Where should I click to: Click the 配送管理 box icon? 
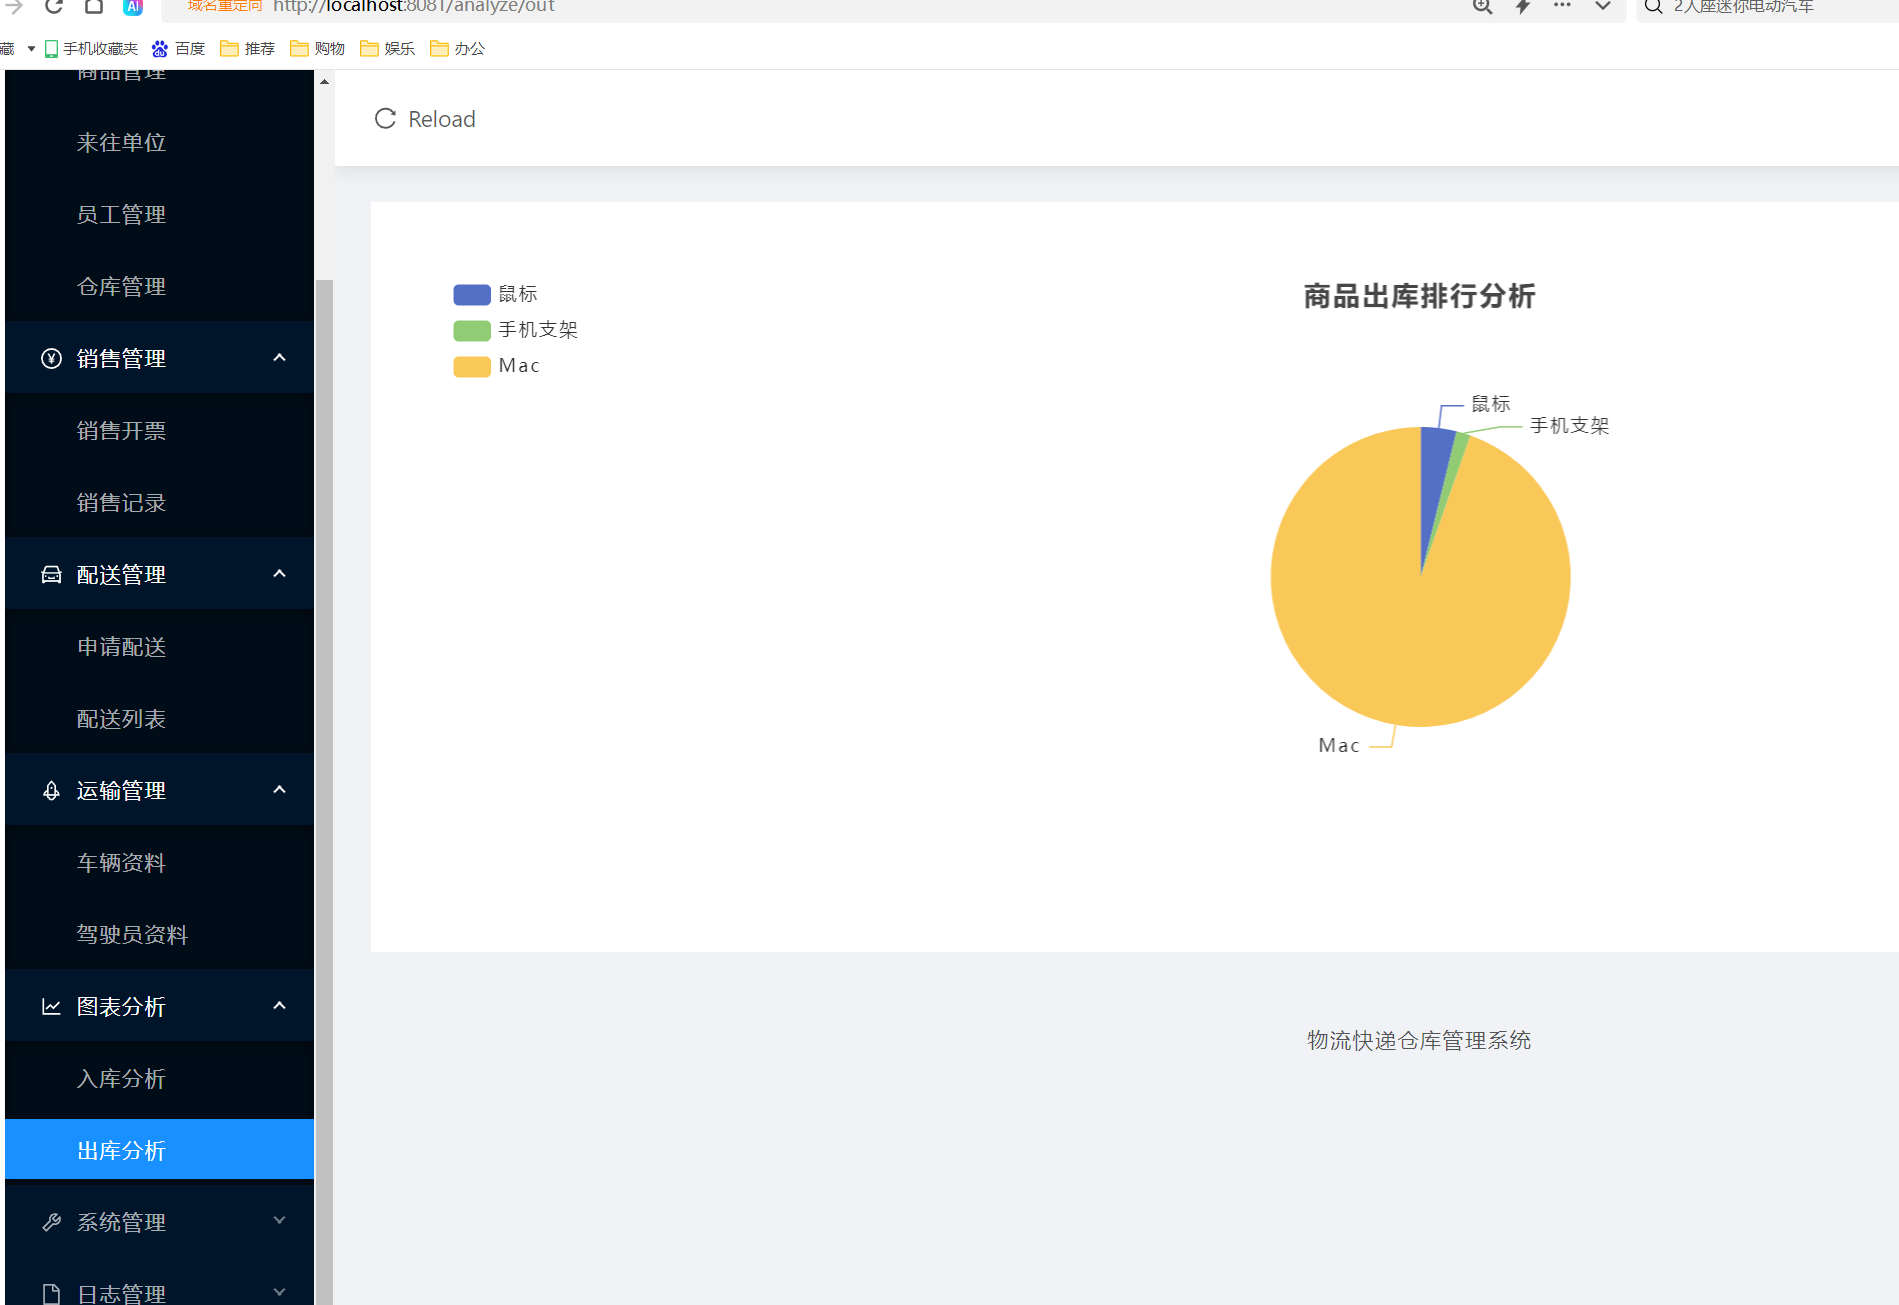(x=50, y=573)
